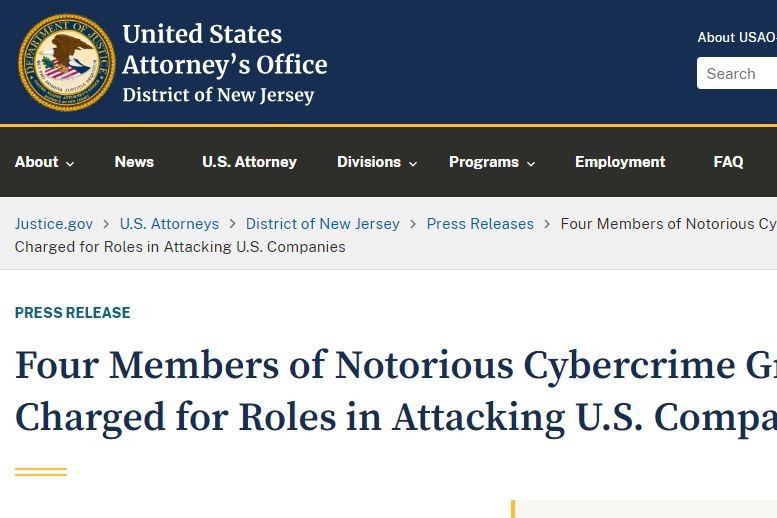Focus the Search input field
Viewport: 777px width, 518px height.
tap(738, 73)
